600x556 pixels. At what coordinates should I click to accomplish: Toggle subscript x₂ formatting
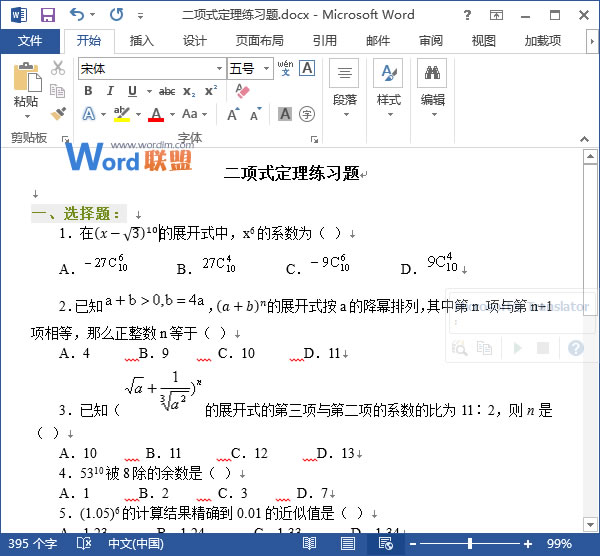(x=189, y=91)
